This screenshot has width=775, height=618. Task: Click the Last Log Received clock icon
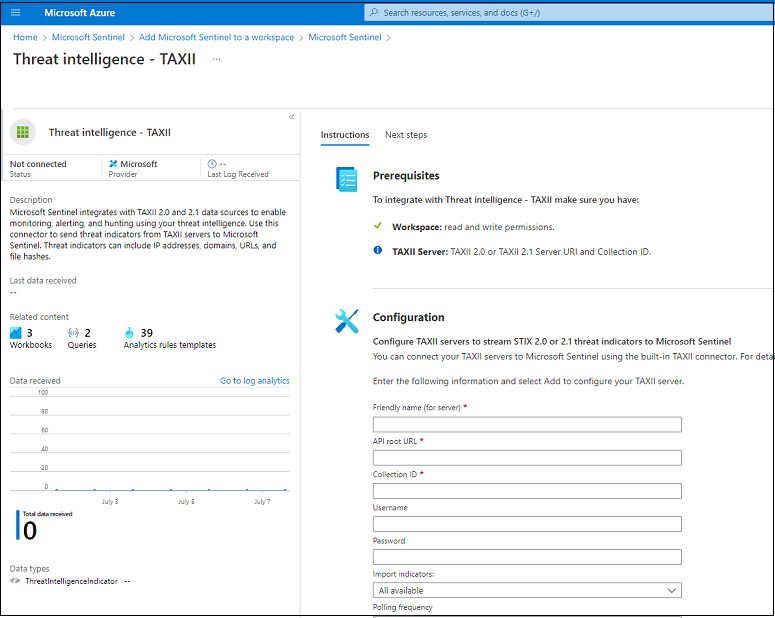[x=212, y=164]
